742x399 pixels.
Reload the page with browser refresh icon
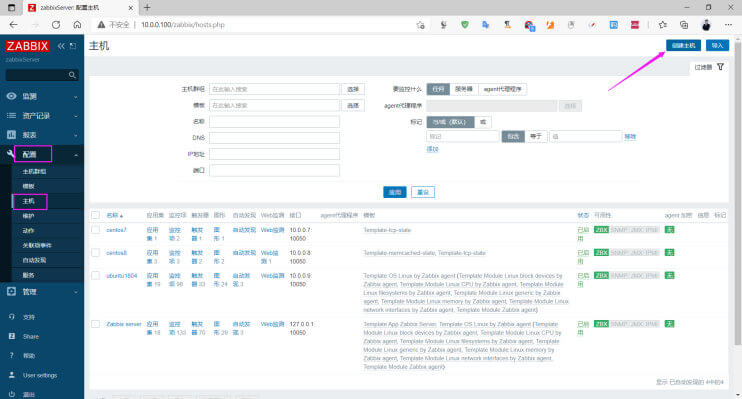(56, 25)
